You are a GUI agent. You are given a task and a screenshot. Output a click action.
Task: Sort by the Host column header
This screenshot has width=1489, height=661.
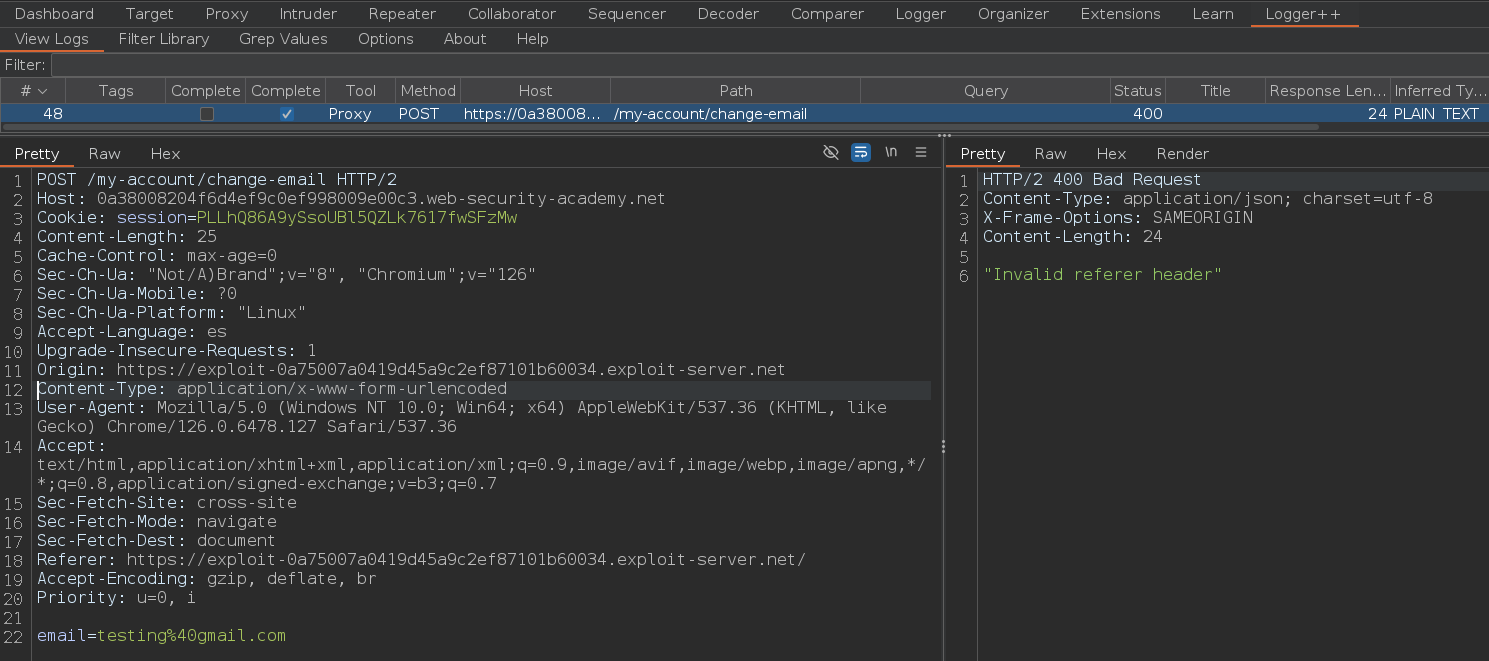click(x=535, y=91)
